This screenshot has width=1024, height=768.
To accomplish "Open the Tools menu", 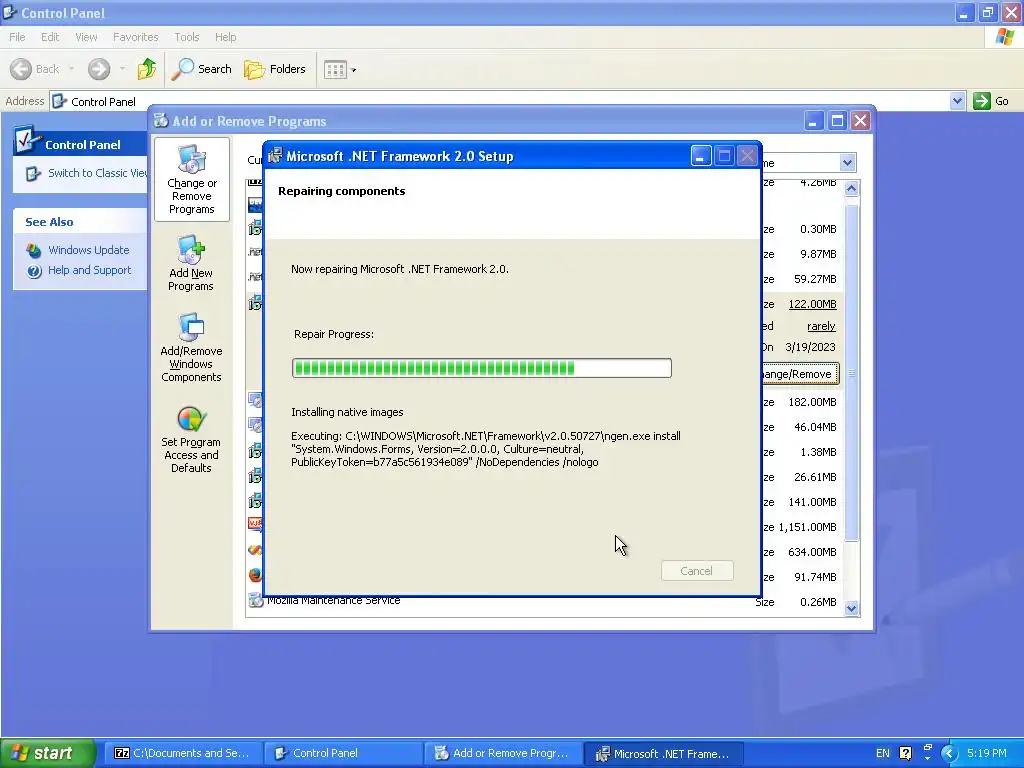I will [x=187, y=37].
